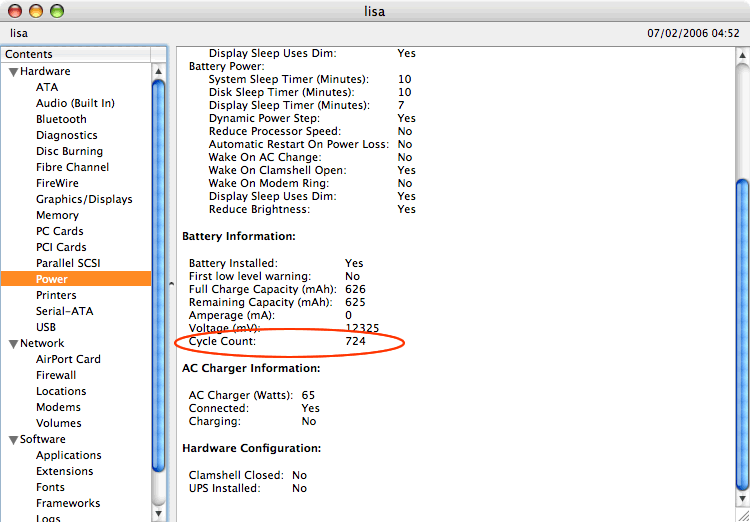This screenshot has height=522, width=750.
Task: Click Remaining Capacity value 625
Action: click(x=355, y=302)
